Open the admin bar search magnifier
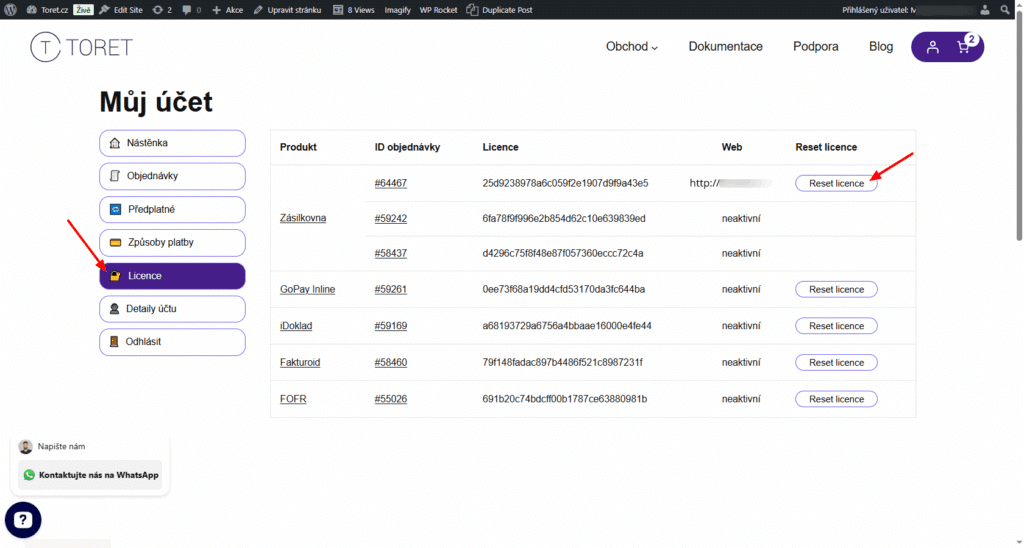The width and height of the screenshot is (1024, 548). point(1005,10)
